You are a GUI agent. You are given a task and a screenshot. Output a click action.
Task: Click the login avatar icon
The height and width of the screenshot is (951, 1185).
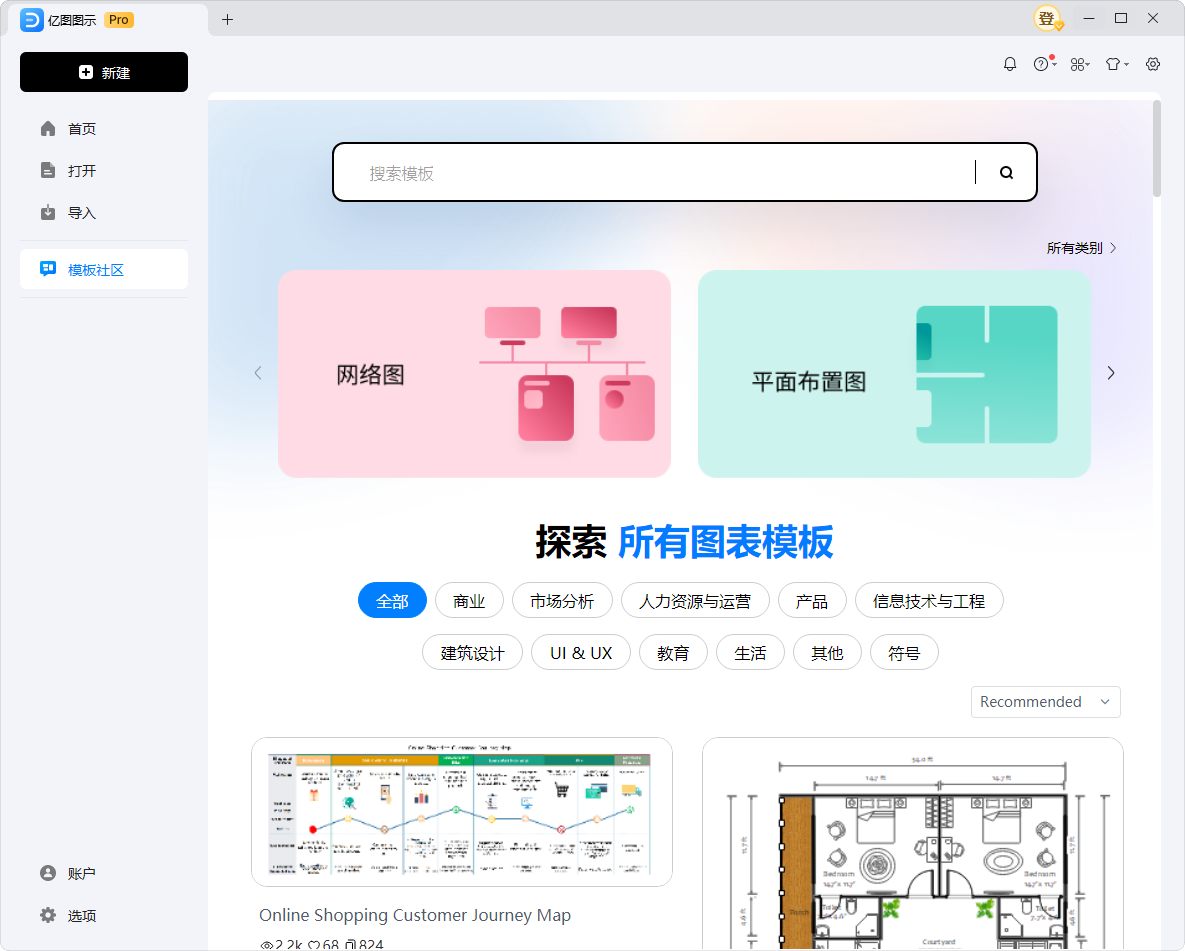click(1047, 18)
